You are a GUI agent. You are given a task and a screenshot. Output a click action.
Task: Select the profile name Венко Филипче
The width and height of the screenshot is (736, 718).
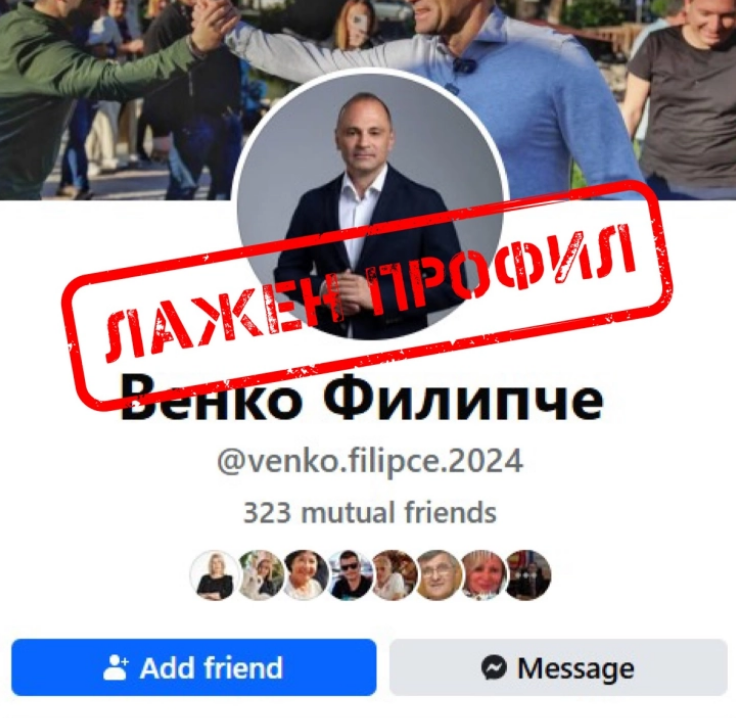click(x=361, y=399)
